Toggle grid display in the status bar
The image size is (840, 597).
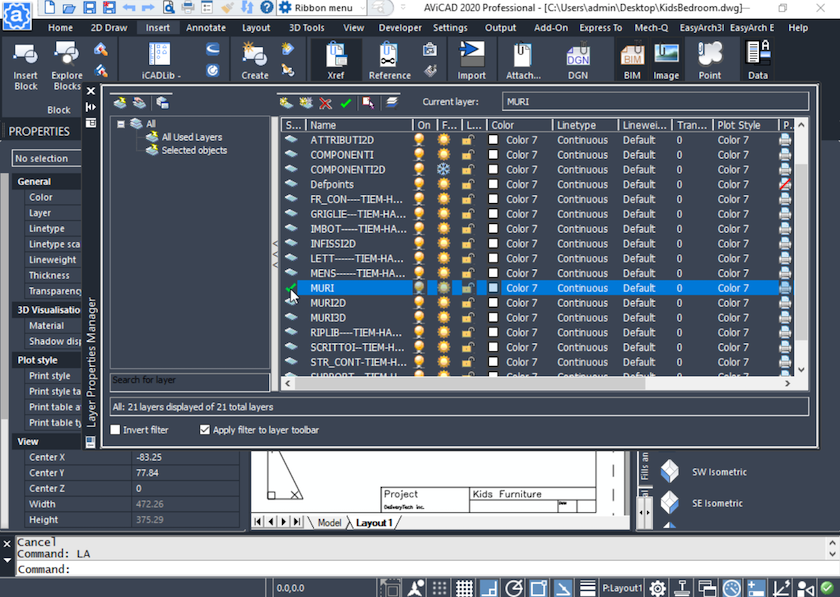click(465, 588)
